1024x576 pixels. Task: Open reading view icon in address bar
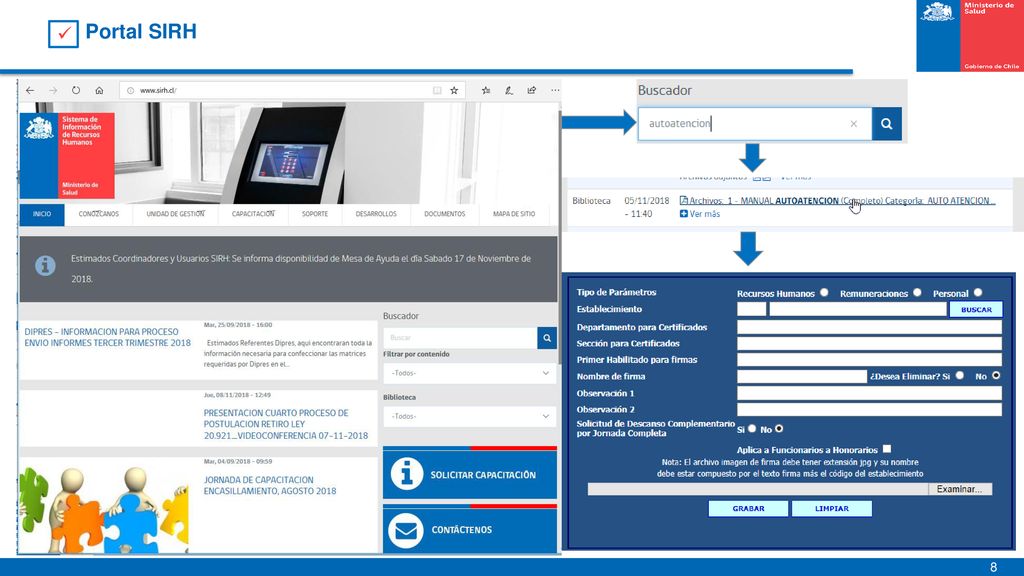coord(437,90)
